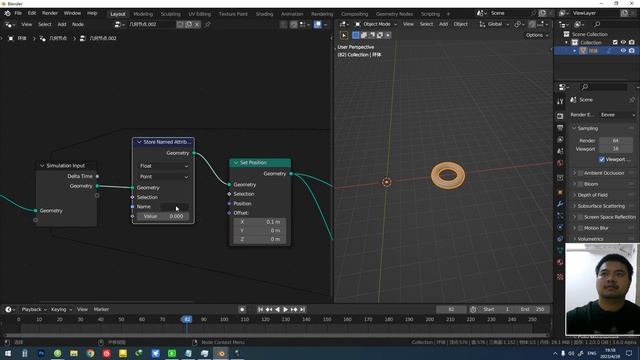Toggle render camera icon of Collection row

pos(631,42)
